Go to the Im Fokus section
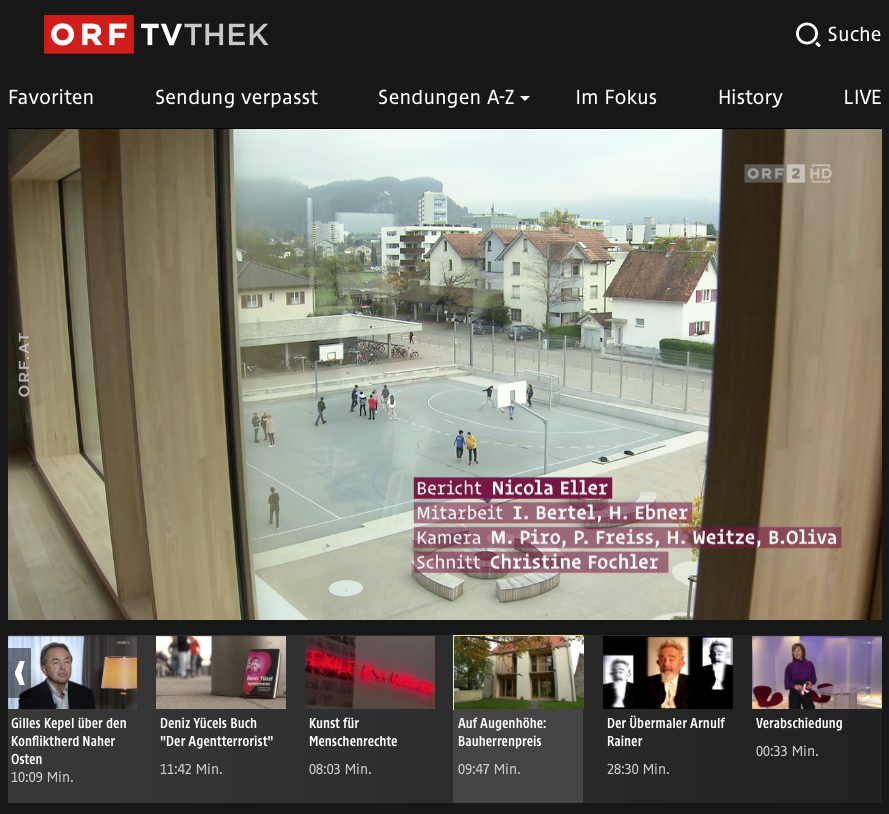This screenshot has height=814, width=889. pyautogui.click(x=616, y=97)
